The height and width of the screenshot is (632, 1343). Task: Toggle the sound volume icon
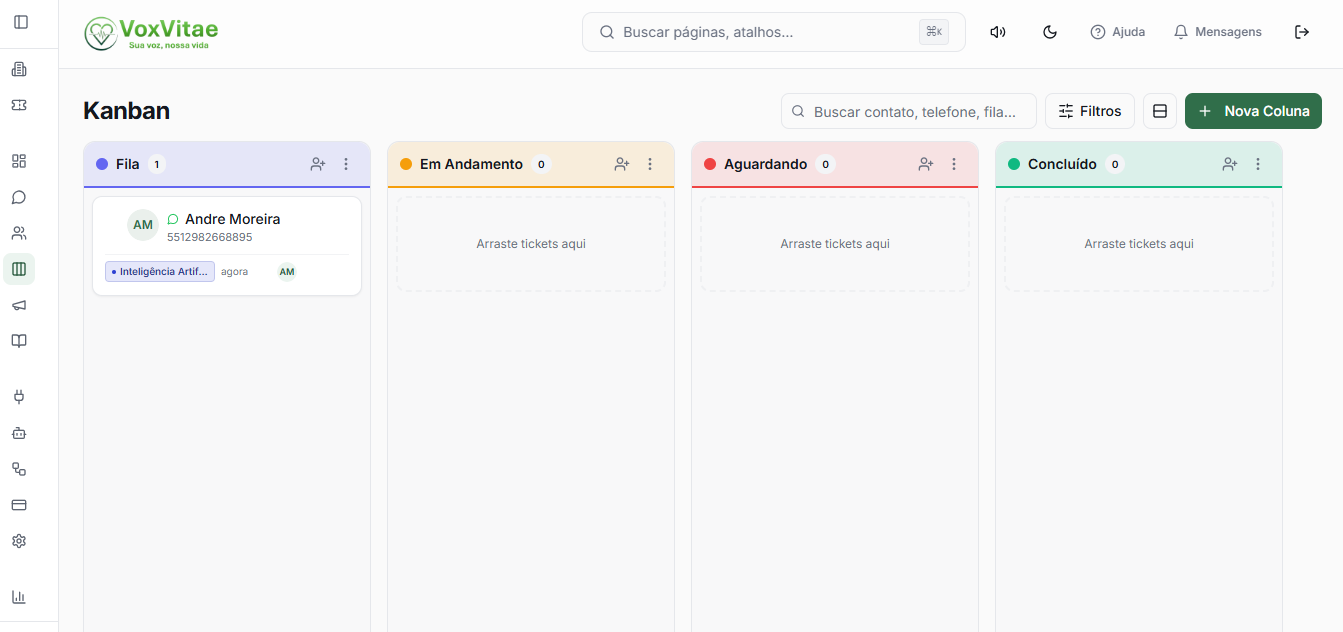(998, 32)
